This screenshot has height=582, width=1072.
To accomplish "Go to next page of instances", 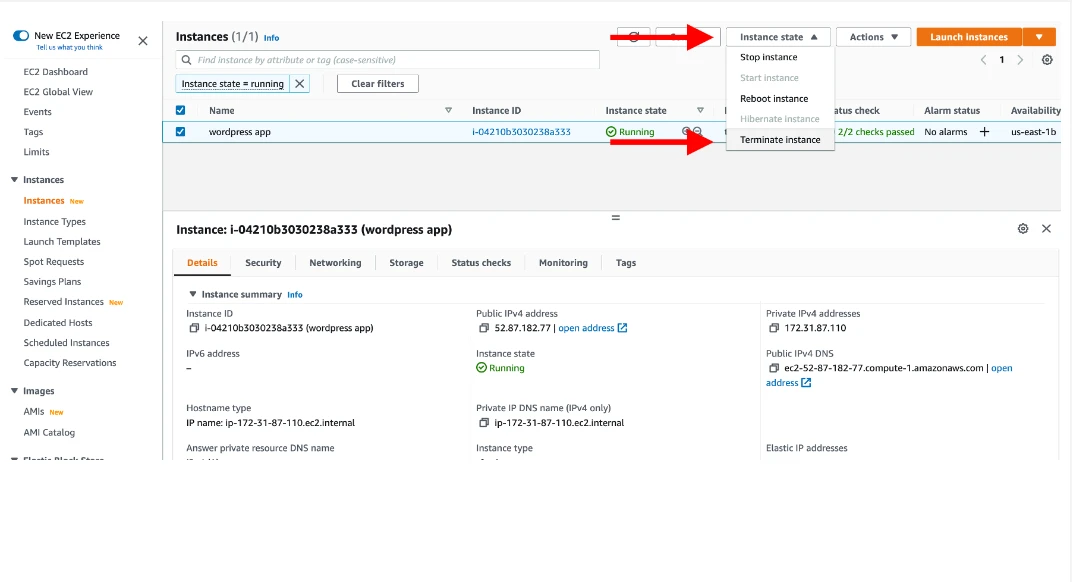I will pos(1020,59).
